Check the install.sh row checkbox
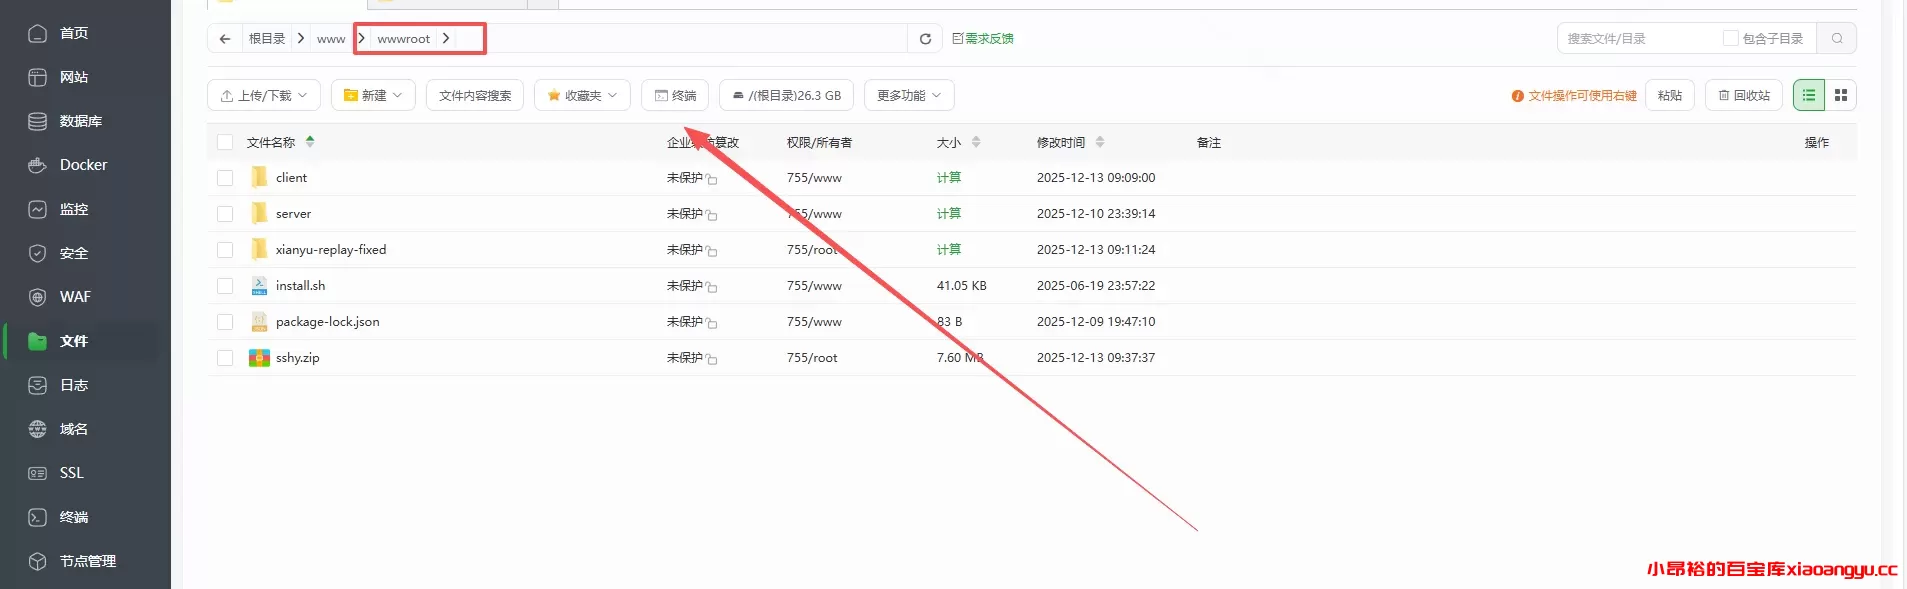Image resolution: width=1907 pixels, height=589 pixels. tap(225, 286)
